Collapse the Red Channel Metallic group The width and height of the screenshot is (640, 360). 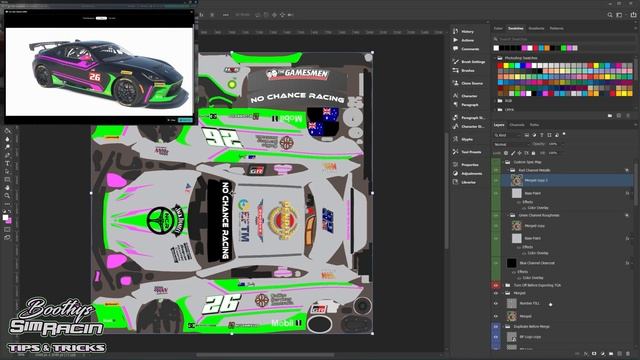point(508,170)
